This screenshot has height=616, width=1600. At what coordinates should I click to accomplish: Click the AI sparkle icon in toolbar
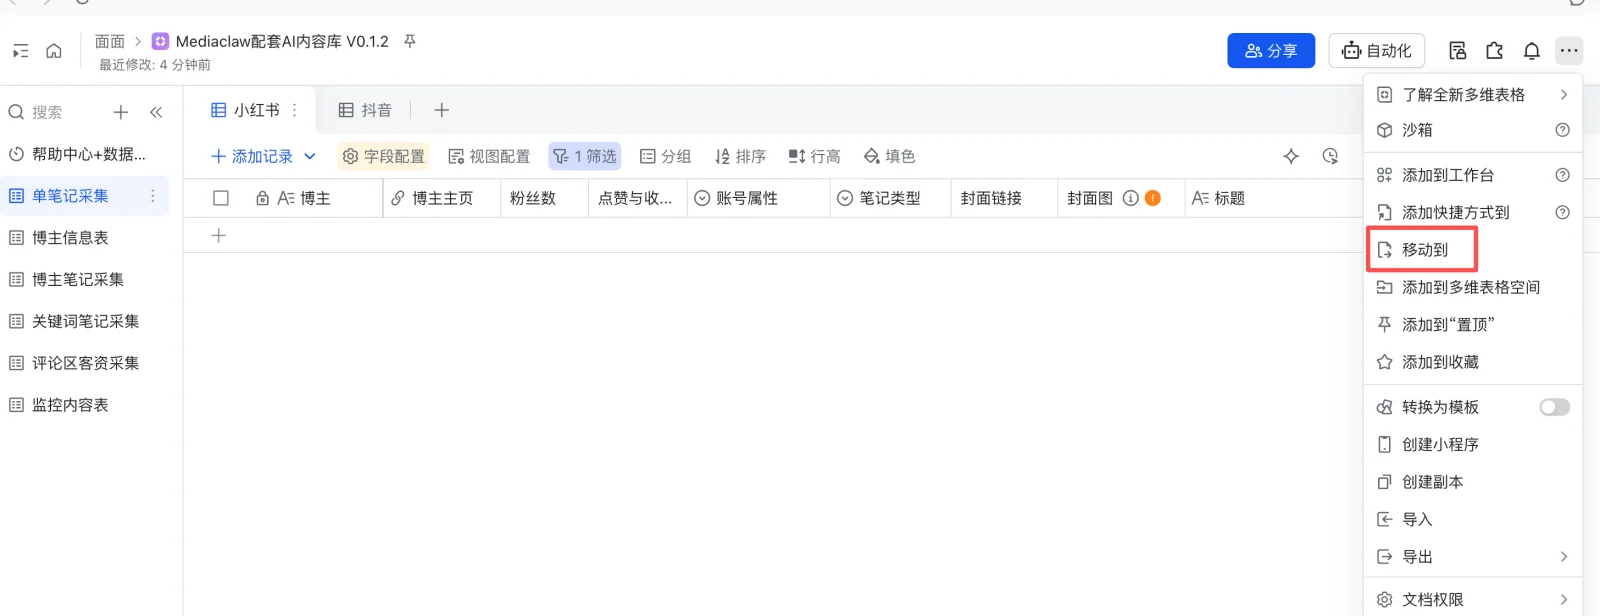coord(1291,156)
